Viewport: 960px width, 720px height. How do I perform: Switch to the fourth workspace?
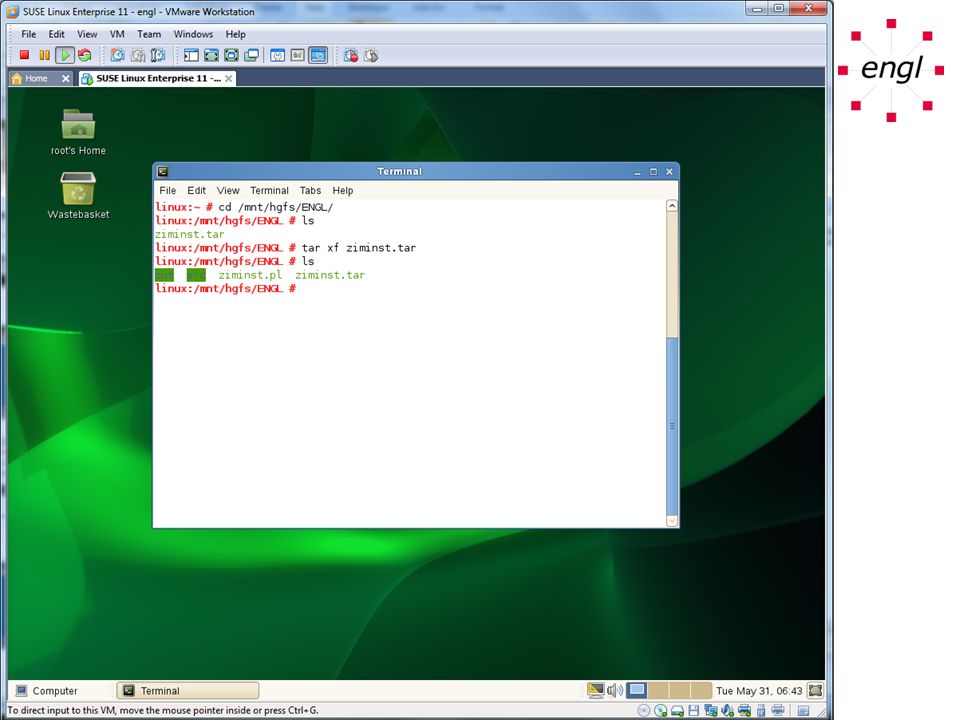click(x=701, y=691)
